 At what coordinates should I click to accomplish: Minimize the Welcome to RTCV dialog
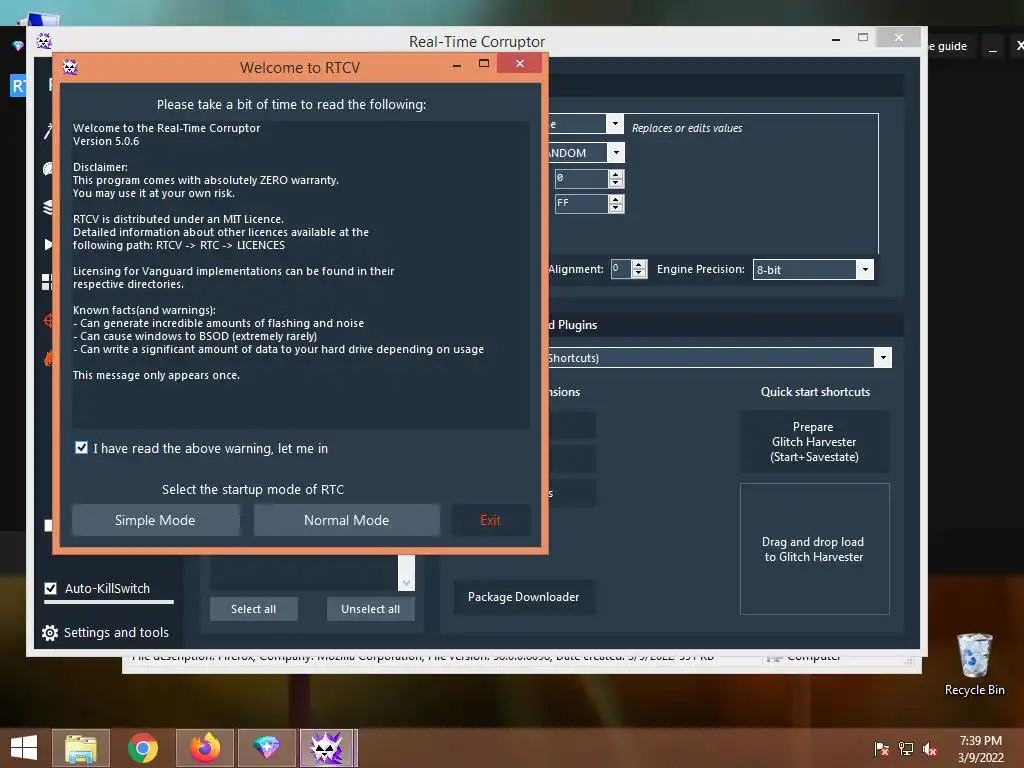coord(457,64)
